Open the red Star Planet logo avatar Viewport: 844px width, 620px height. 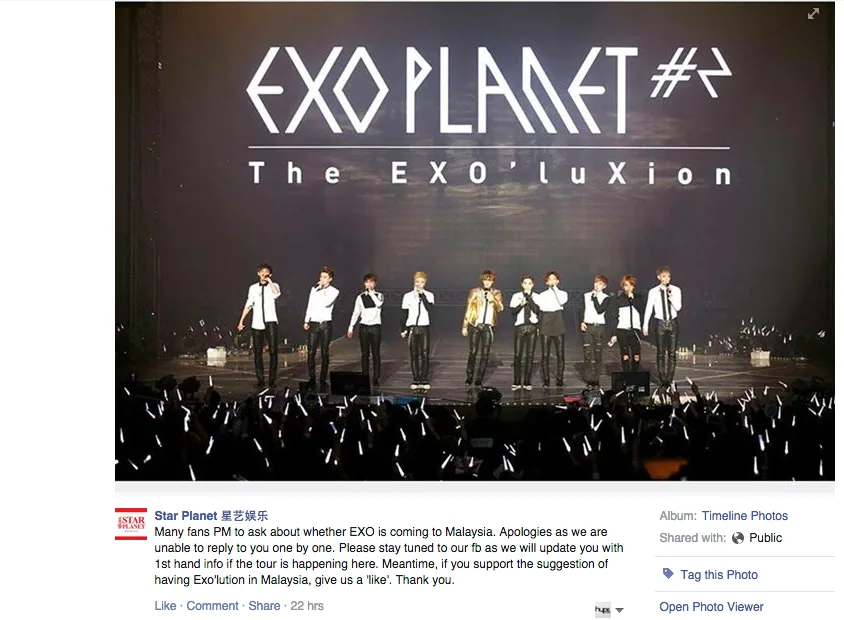coord(131,524)
